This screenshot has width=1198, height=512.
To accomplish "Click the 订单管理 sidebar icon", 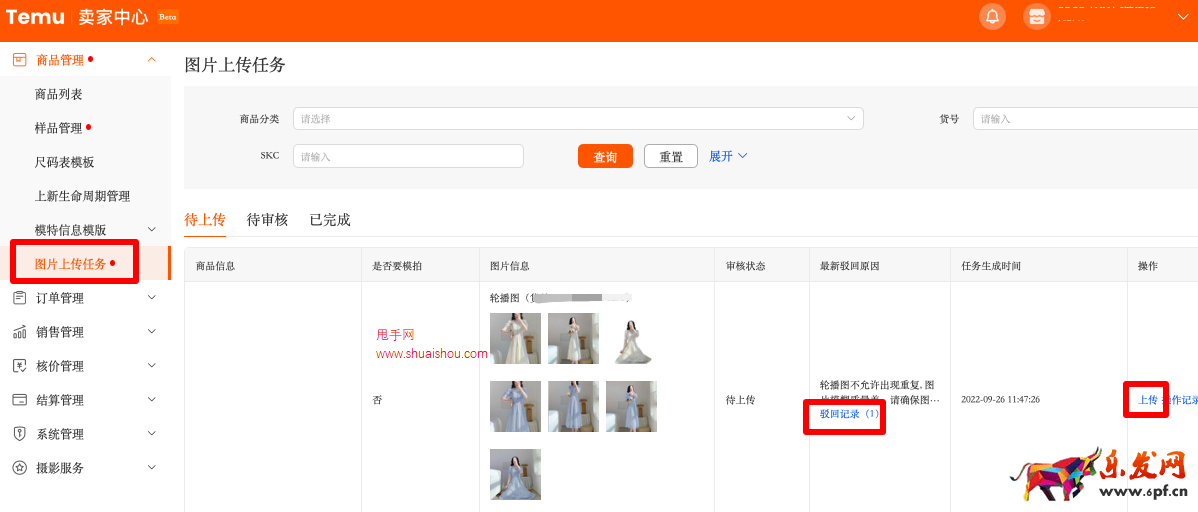I will coord(19,298).
